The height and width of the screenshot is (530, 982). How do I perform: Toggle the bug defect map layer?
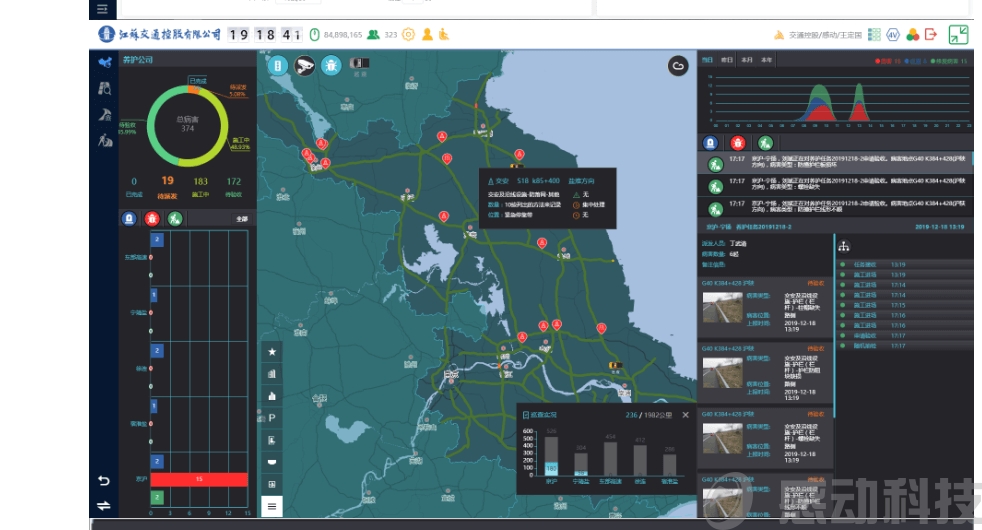330,65
